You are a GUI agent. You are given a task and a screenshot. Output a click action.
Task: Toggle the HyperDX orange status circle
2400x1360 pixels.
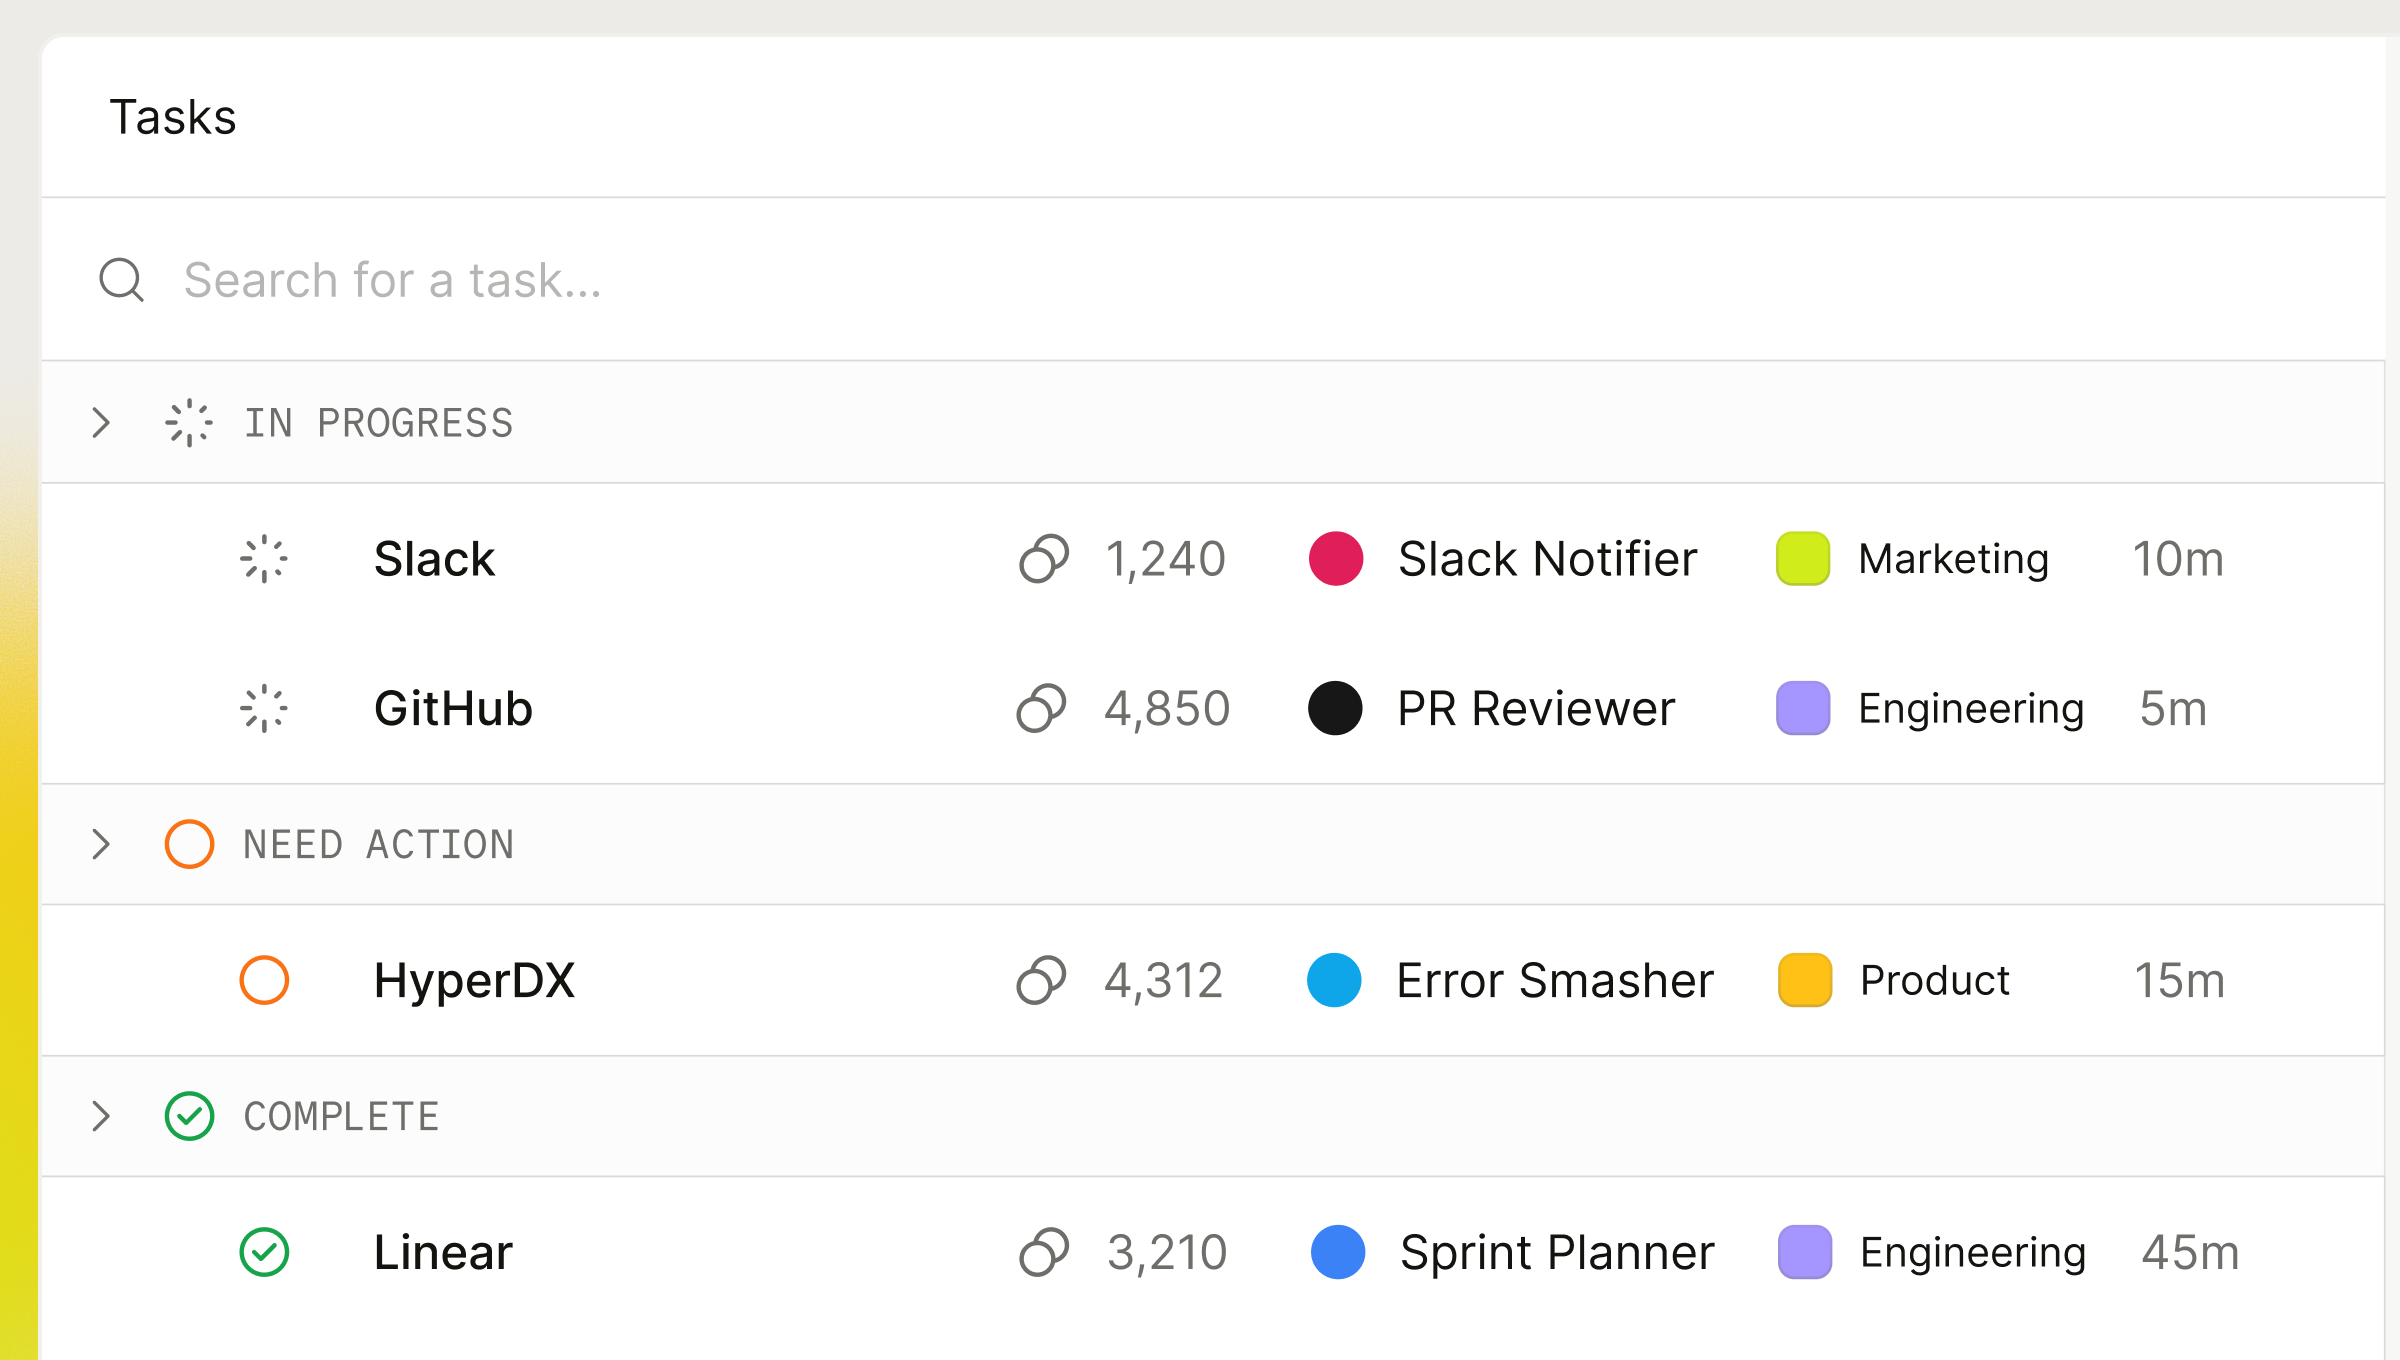[264, 980]
